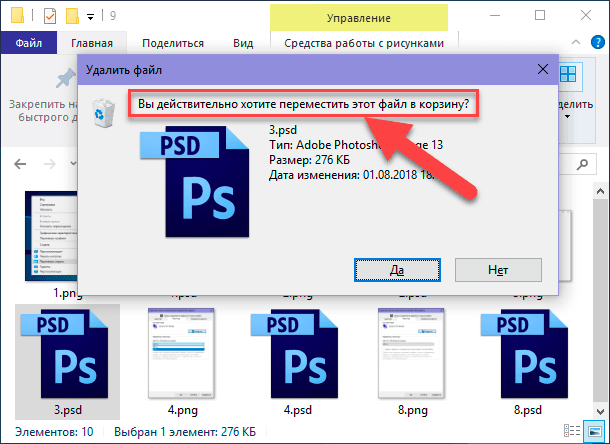This screenshot has width=610, height=444.
Task: Click the large PSD icon in the dialog
Action: click(x=195, y=181)
